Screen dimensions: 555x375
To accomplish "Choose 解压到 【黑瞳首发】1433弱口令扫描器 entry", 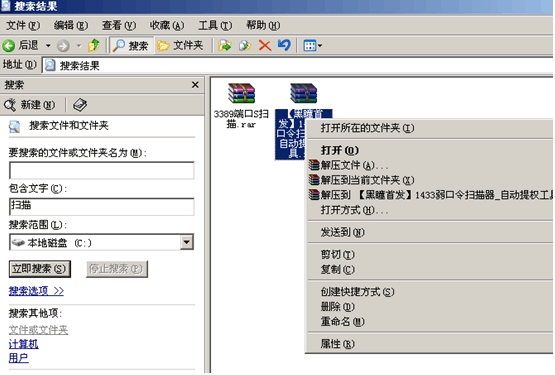I will pyautogui.click(x=430, y=195).
